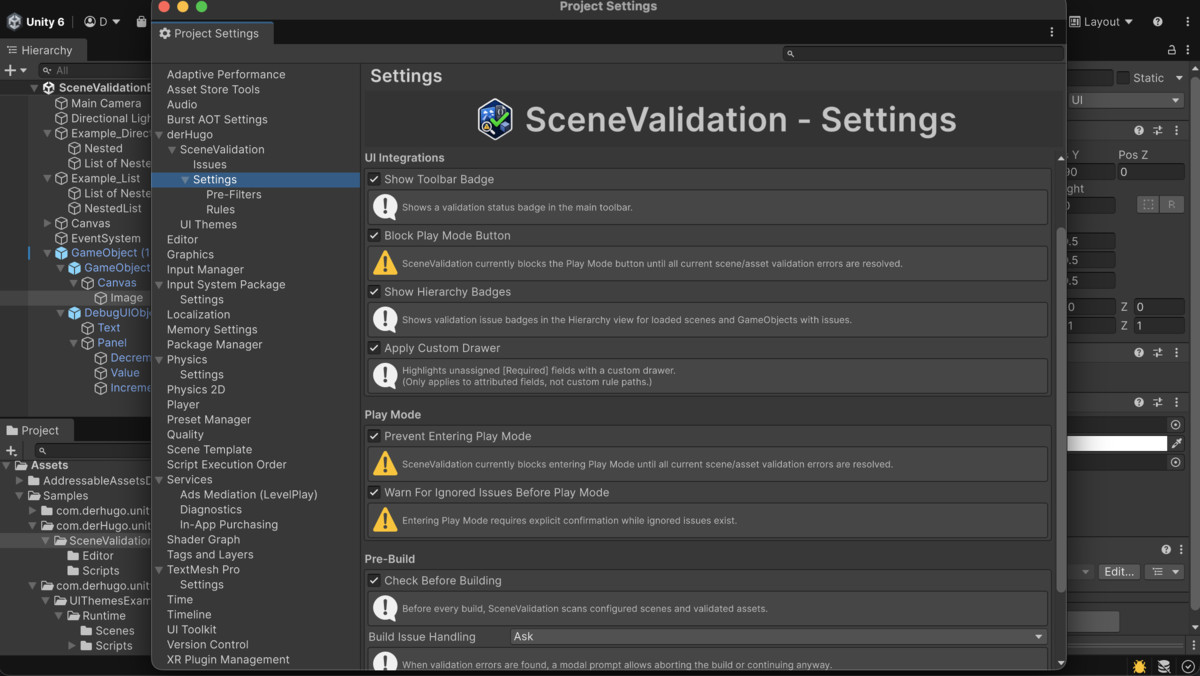Open the UI layer dropdown in Inspector
Viewport: 1200px width, 676px height.
point(1126,100)
